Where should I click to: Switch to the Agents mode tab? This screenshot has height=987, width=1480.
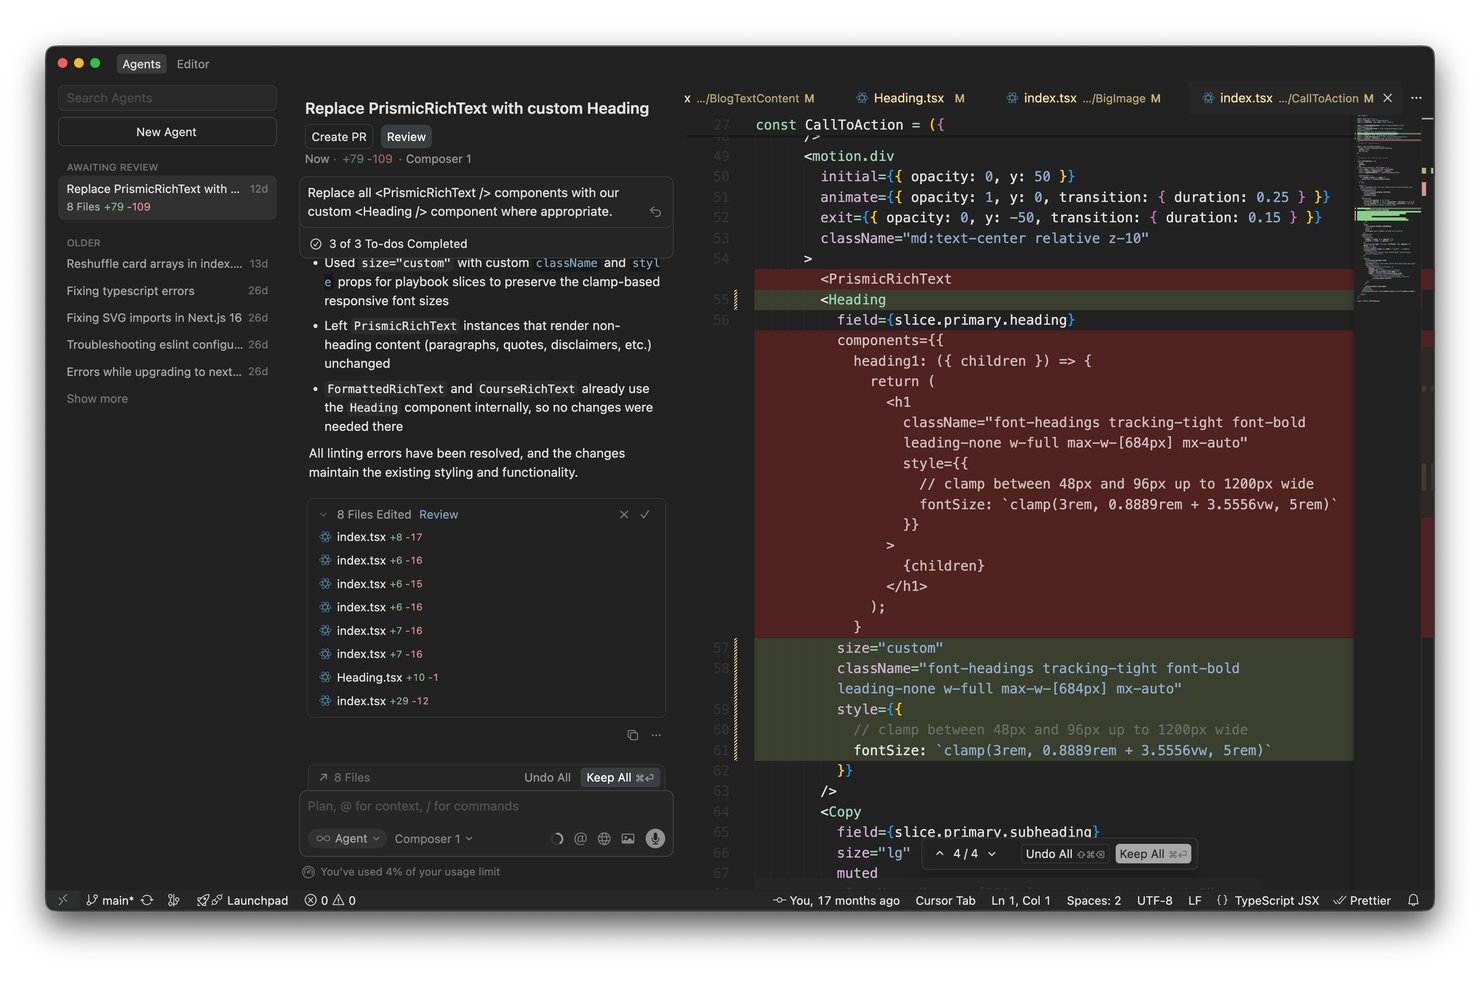(x=141, y=64)
